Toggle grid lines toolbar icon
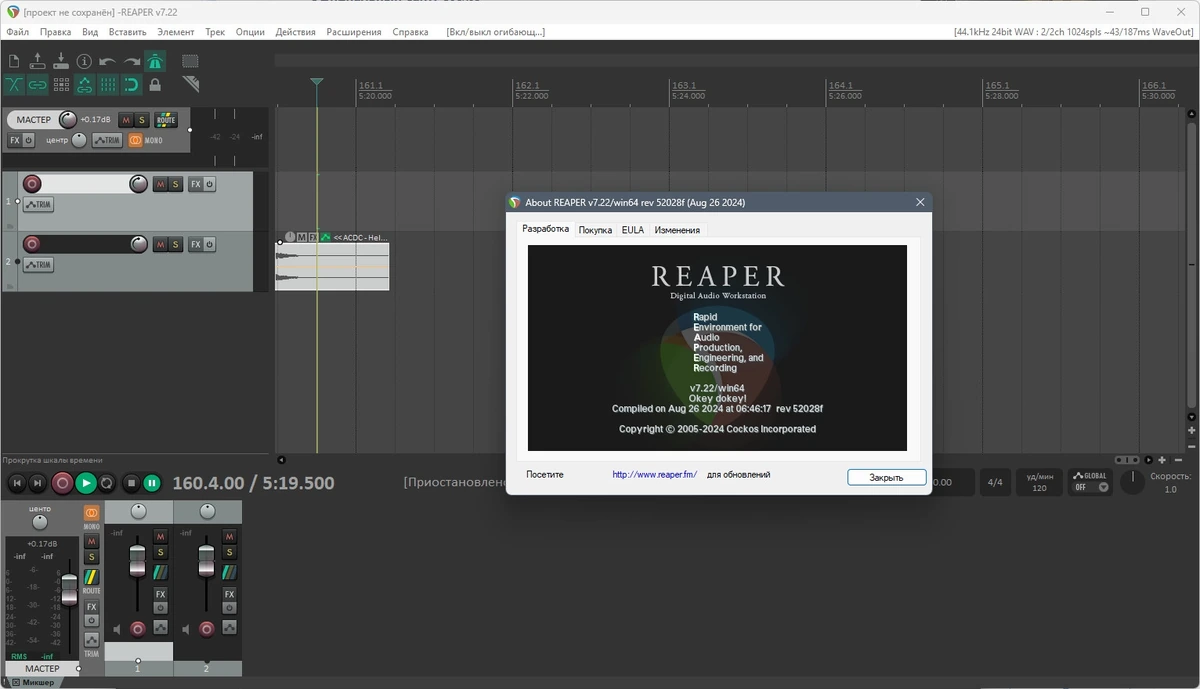Screen dimensions: 1200x689 (108, 85)
